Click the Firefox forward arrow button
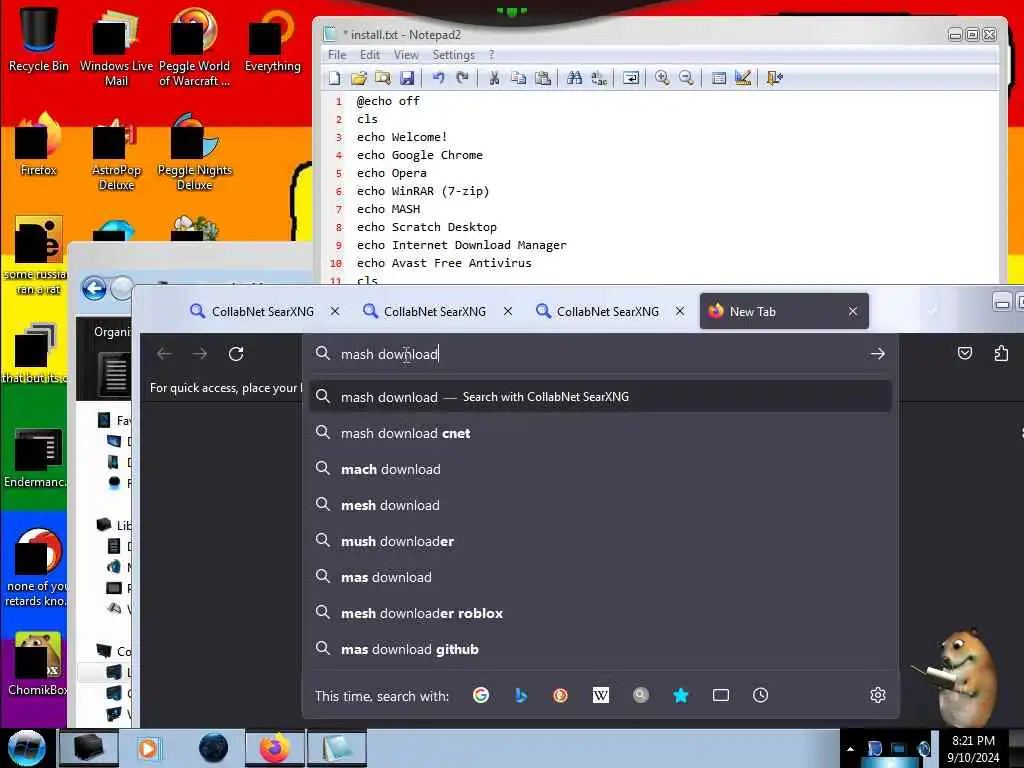 tap(200, 354)
